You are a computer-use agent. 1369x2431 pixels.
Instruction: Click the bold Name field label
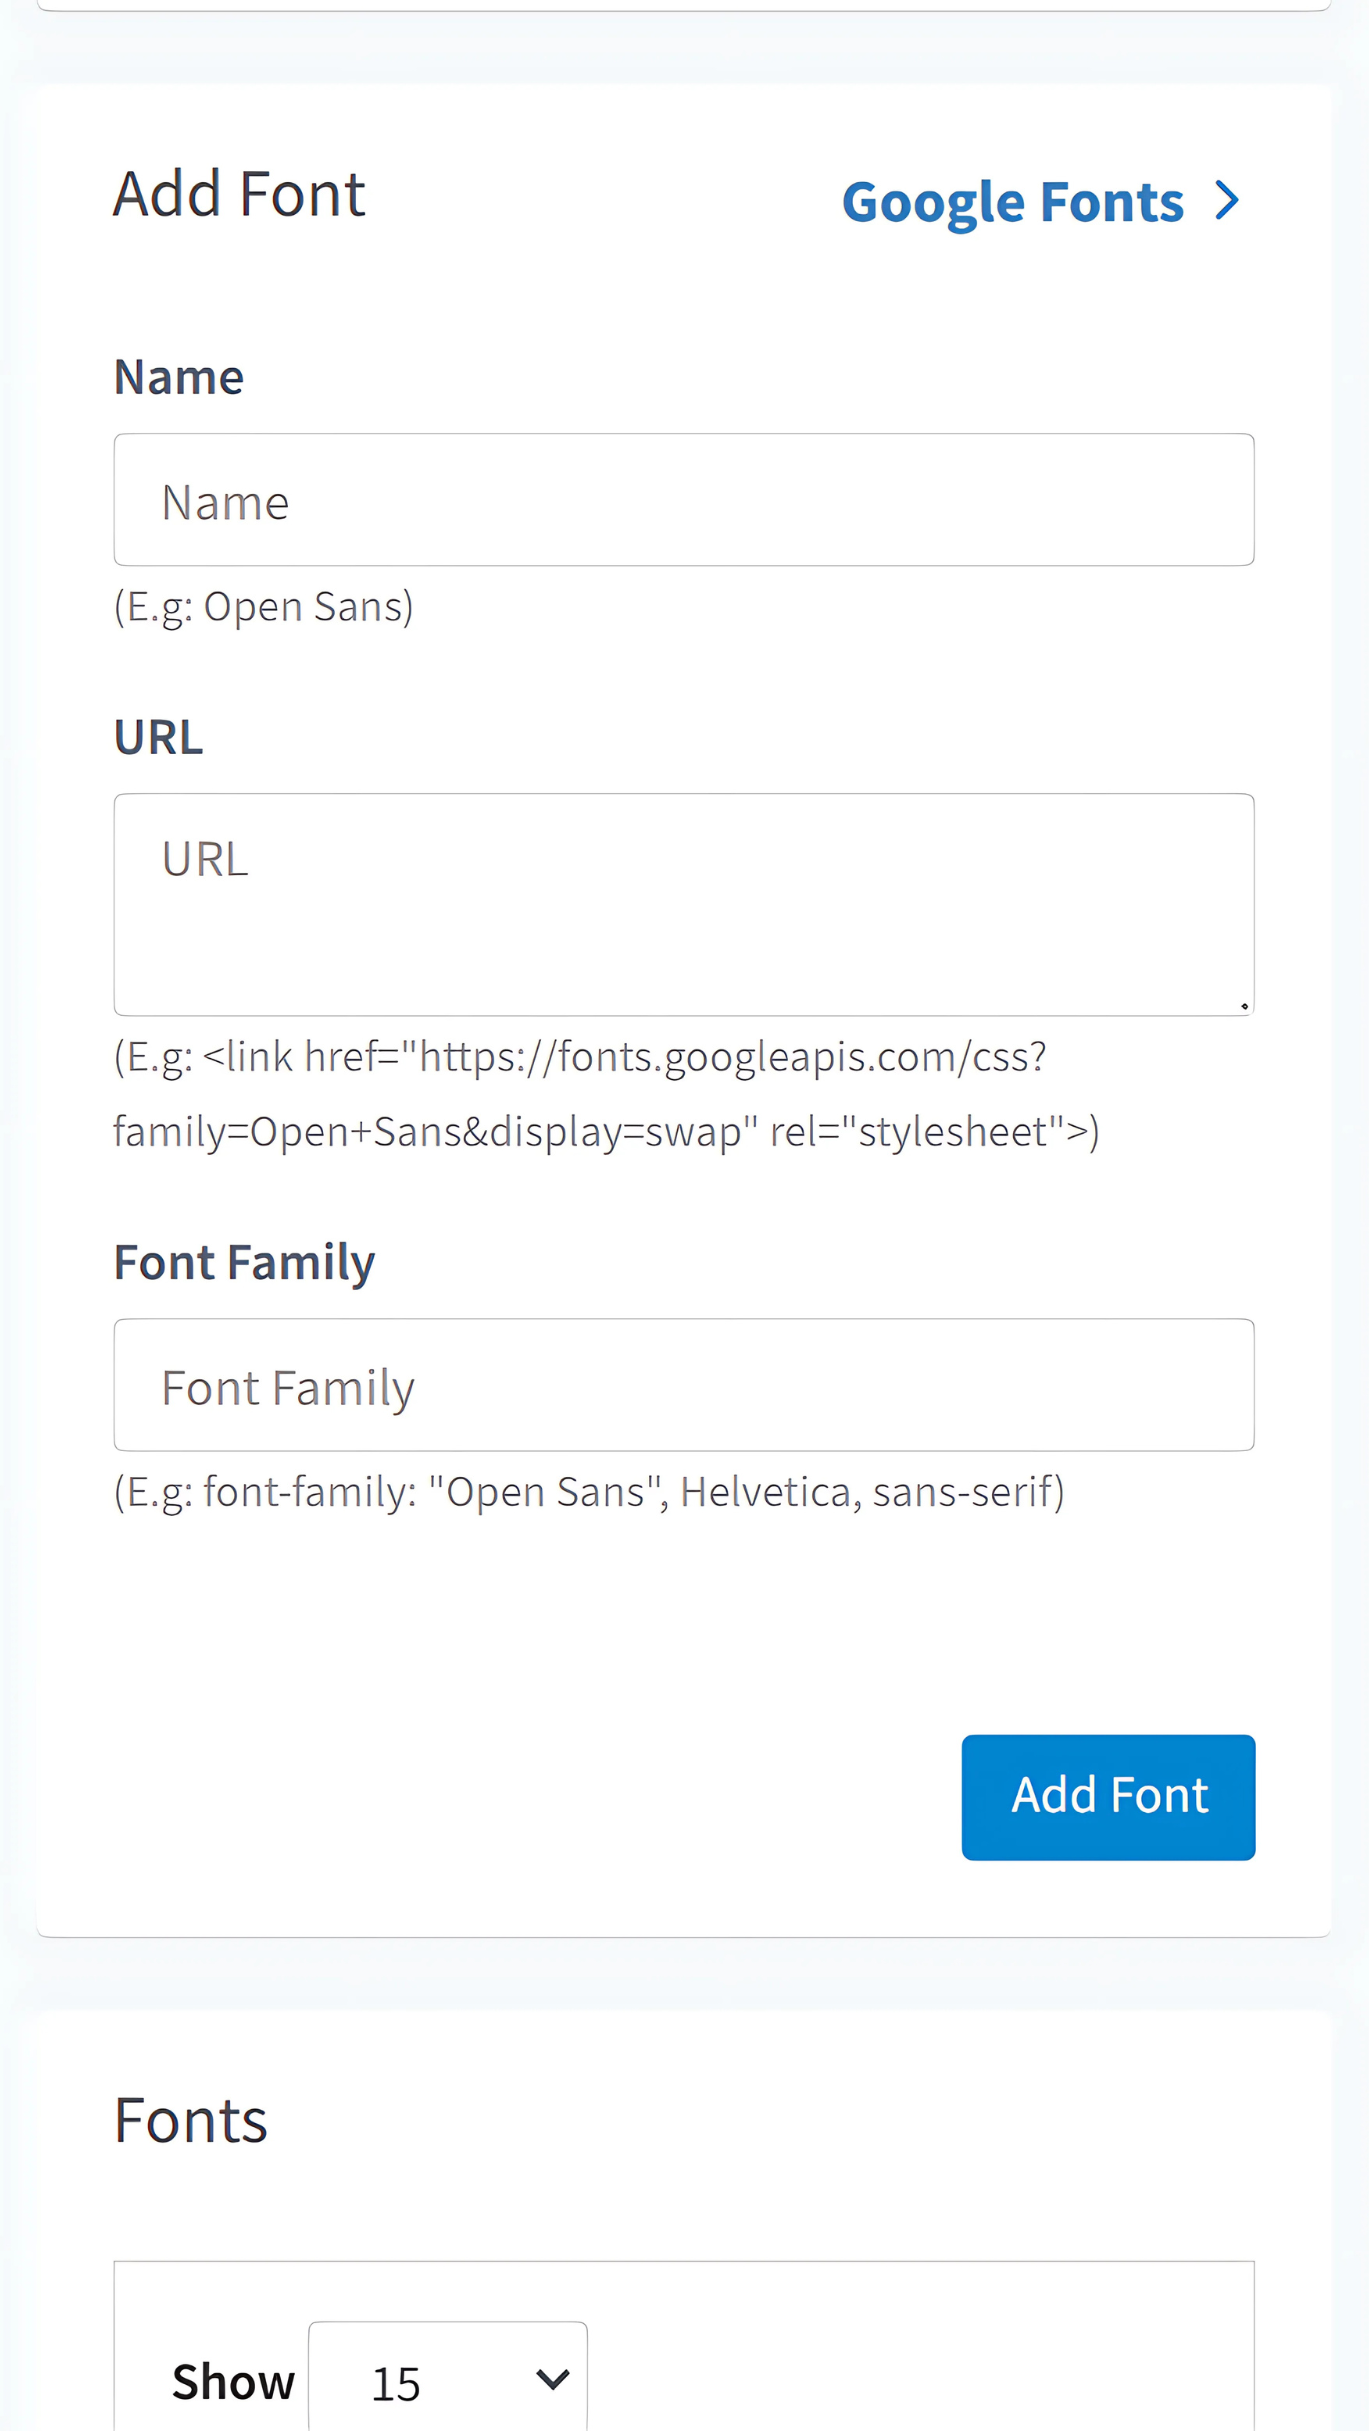point(178,377)
